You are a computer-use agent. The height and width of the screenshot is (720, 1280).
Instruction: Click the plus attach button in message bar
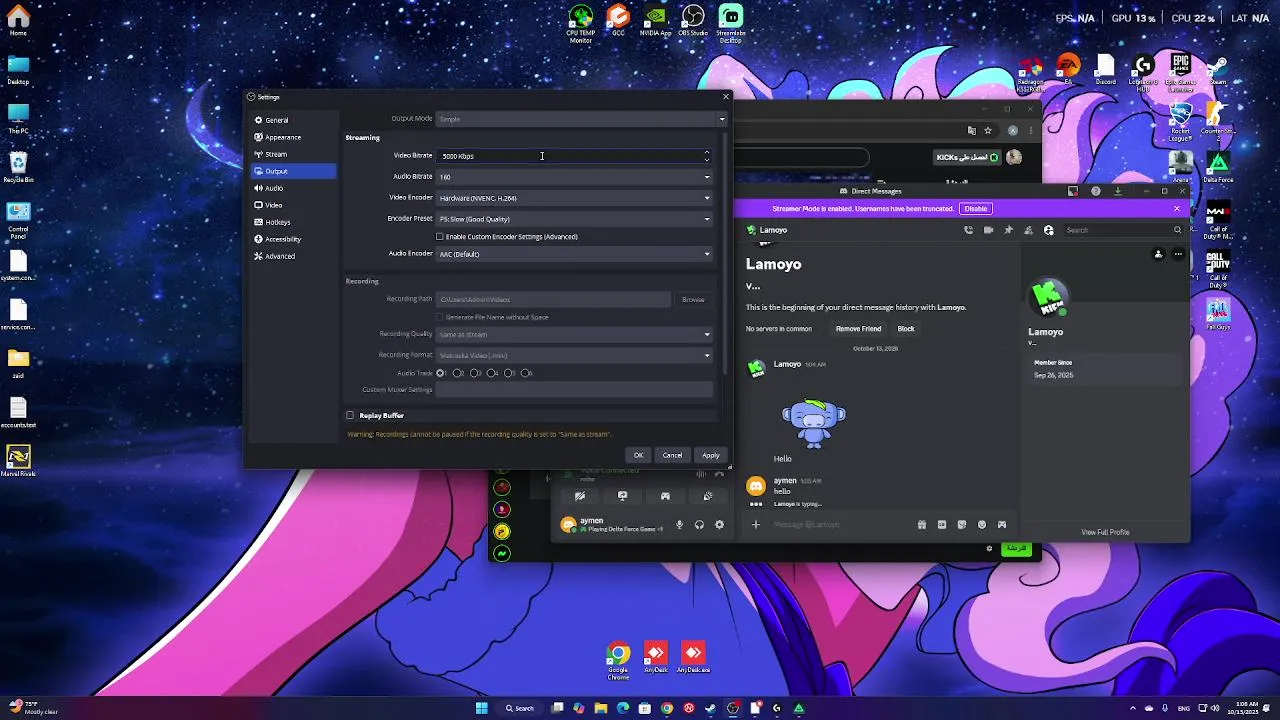pyautogui.click(x=756, y=525)
